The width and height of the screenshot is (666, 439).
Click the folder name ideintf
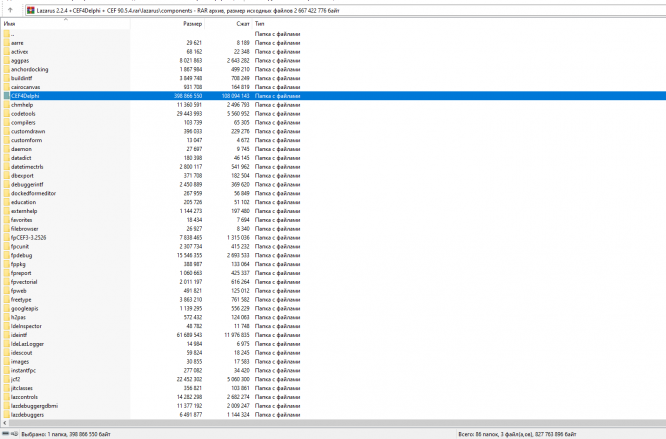point(19,335)
